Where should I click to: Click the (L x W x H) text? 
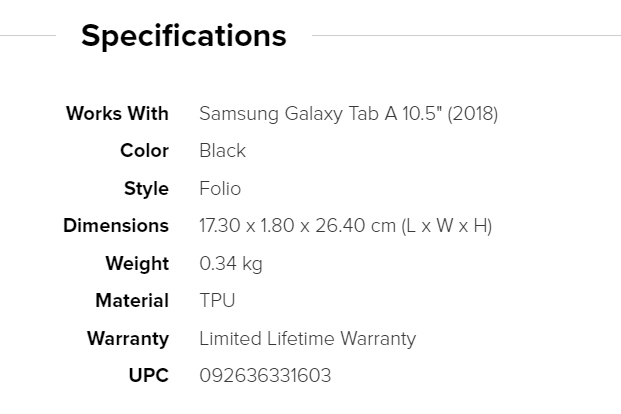[447, 226]
